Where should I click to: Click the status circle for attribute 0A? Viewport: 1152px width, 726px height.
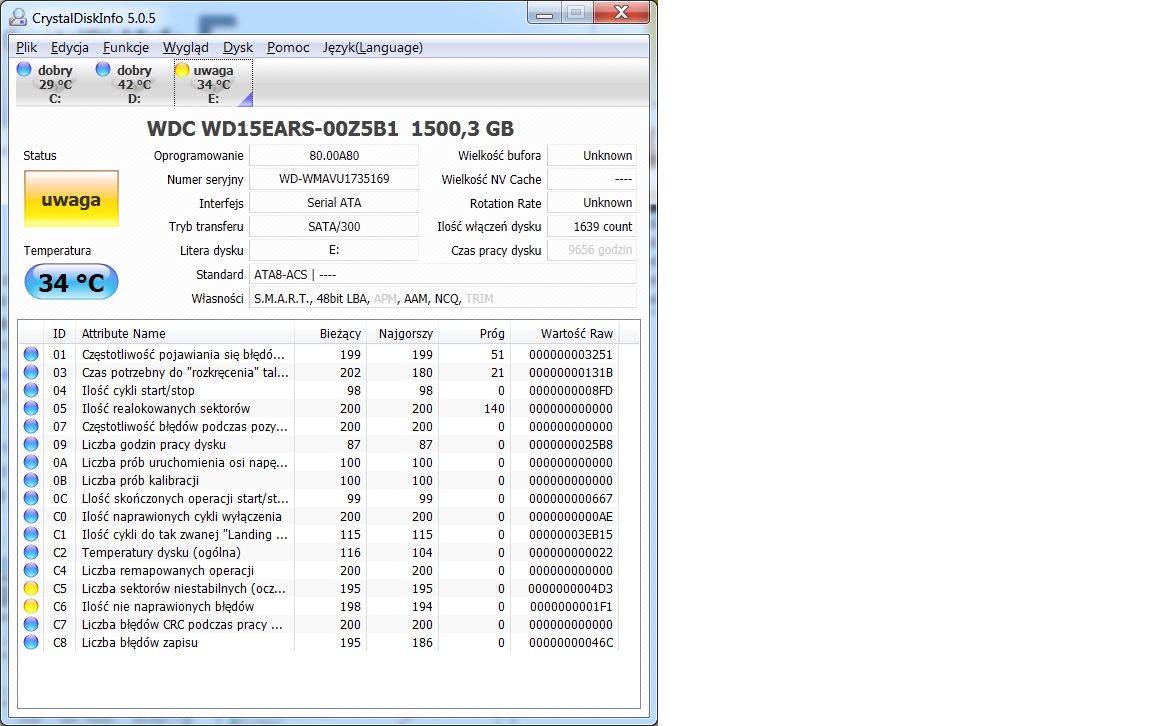click(x=31, y=462)
